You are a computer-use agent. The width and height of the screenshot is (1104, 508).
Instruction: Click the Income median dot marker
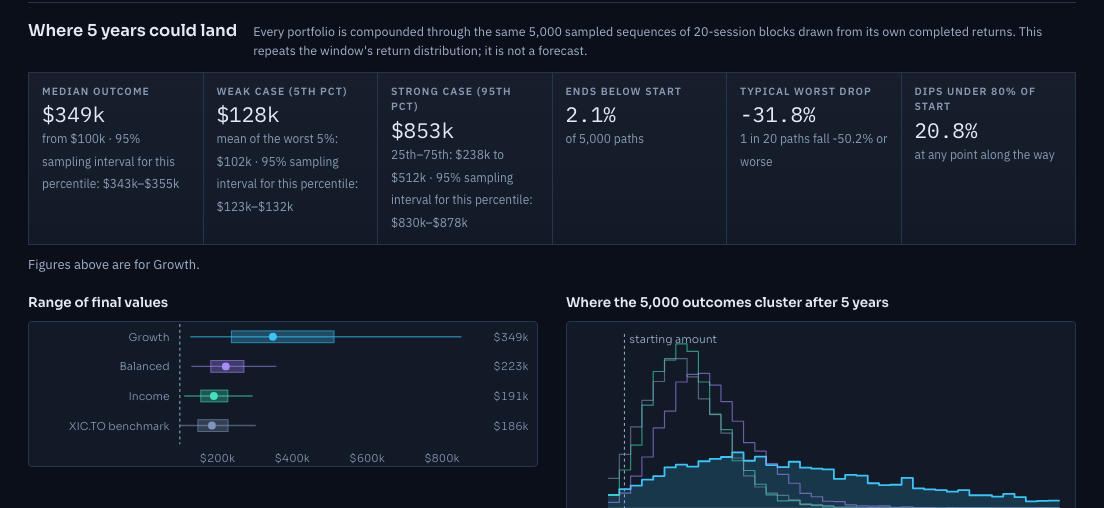[x=214, y=396]
